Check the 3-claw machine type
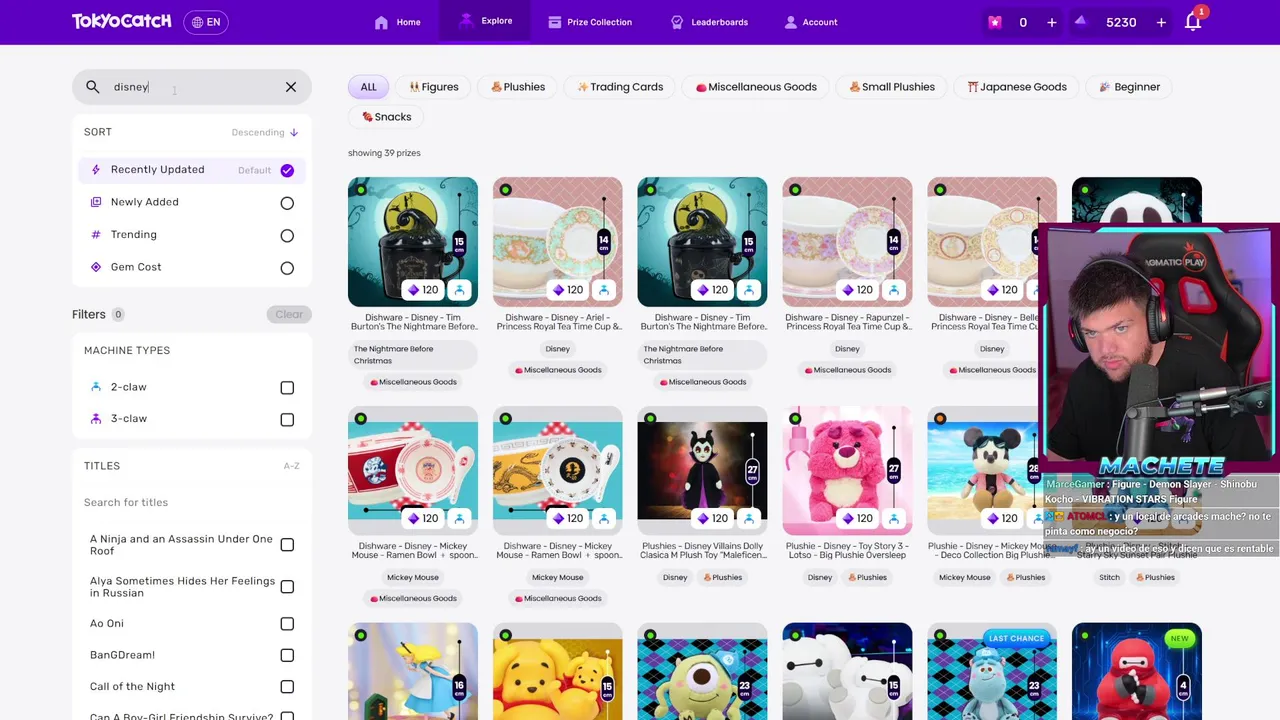This screenshot has height=720, width=1280. pyautogui.click(x=287, y=419)
